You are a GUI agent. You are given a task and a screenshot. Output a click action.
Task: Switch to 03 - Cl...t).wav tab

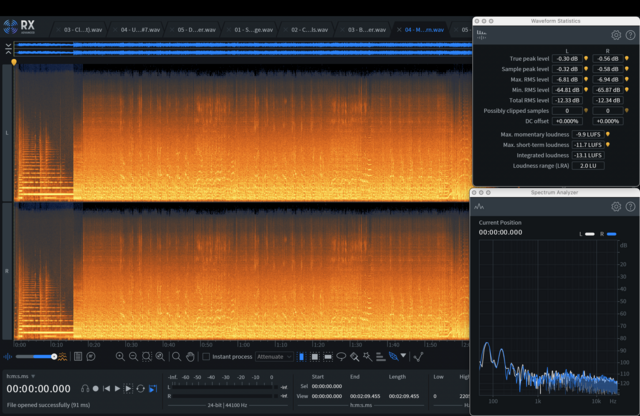(x=83, y=30)
